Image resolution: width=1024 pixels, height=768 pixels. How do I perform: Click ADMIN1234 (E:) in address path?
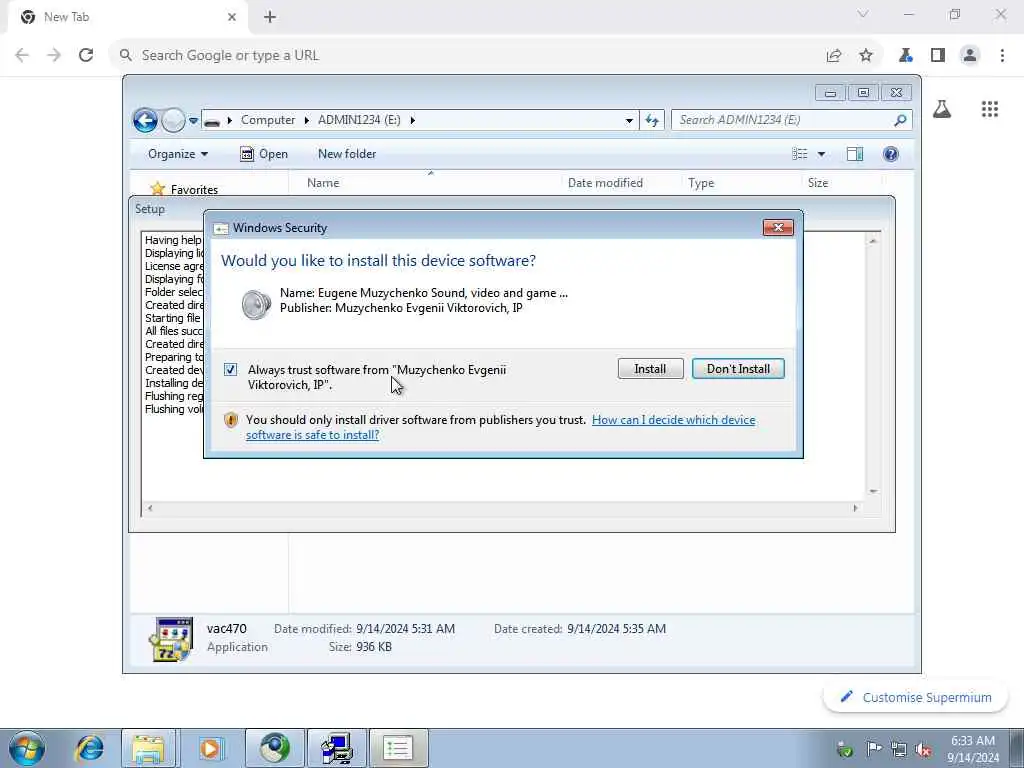click(x=359, y=120)
